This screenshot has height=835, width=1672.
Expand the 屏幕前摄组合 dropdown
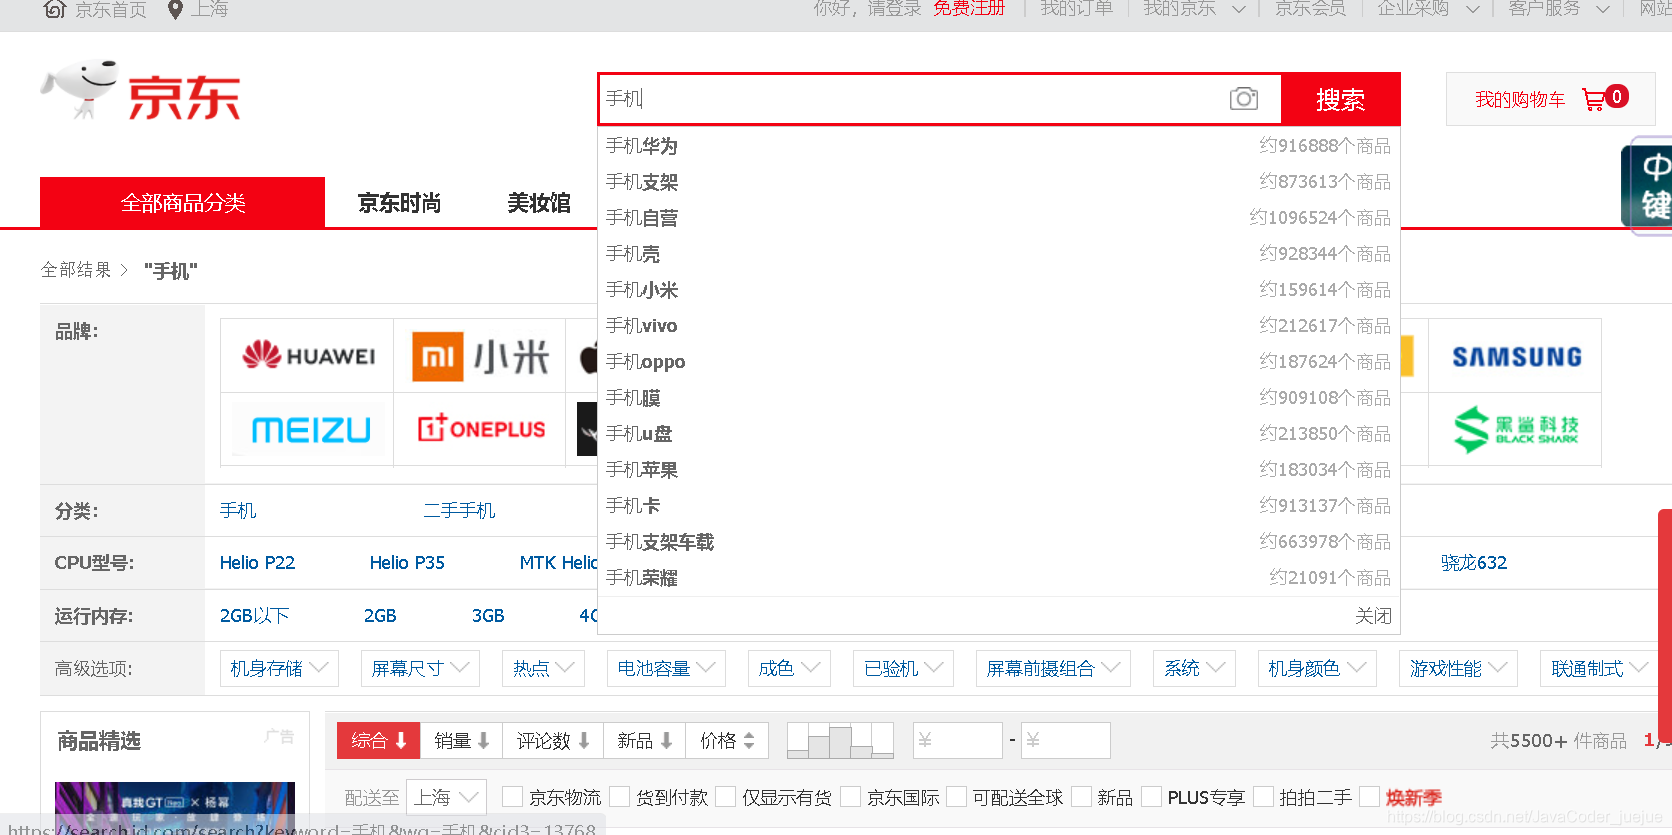pos(1053,668)
